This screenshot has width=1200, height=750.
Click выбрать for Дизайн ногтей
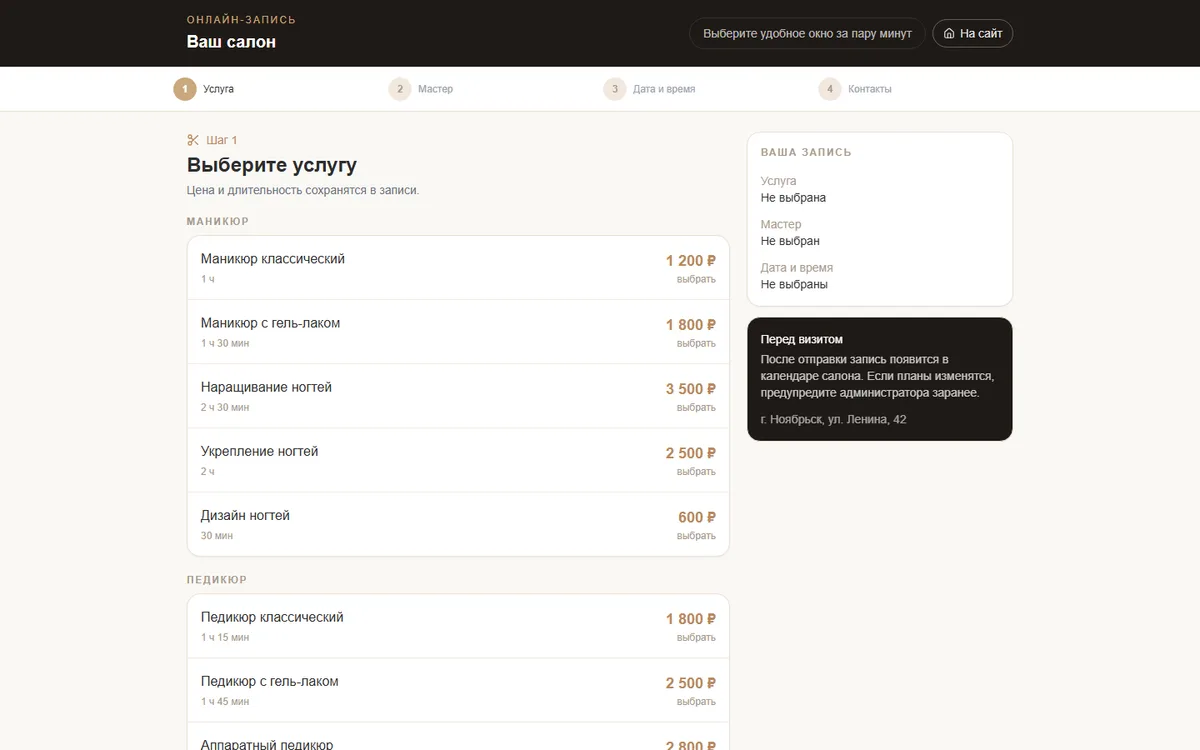(696, 536)
